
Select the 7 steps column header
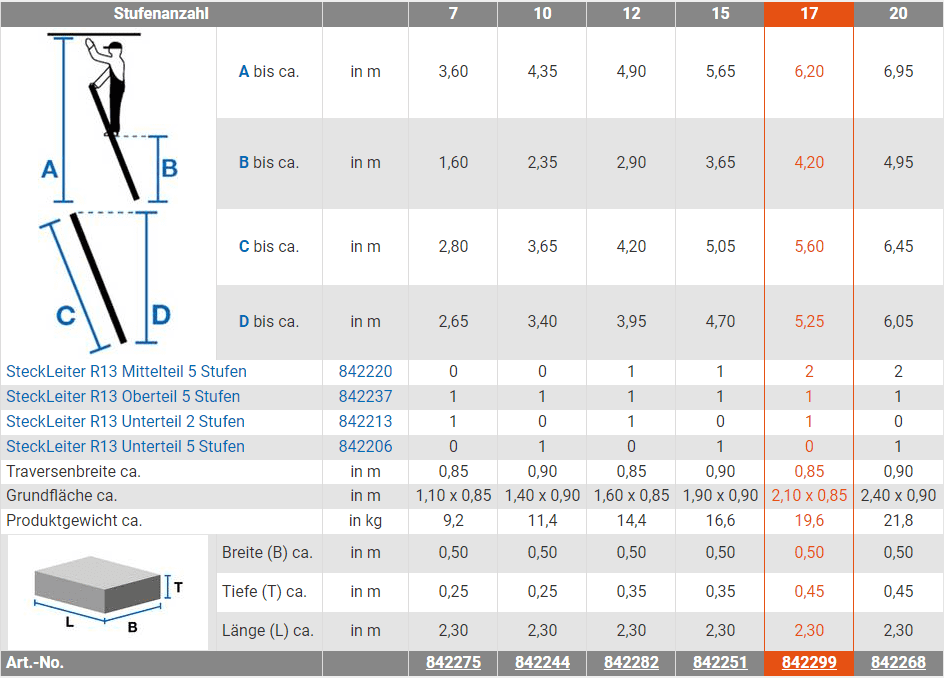[x=453, y=14]
